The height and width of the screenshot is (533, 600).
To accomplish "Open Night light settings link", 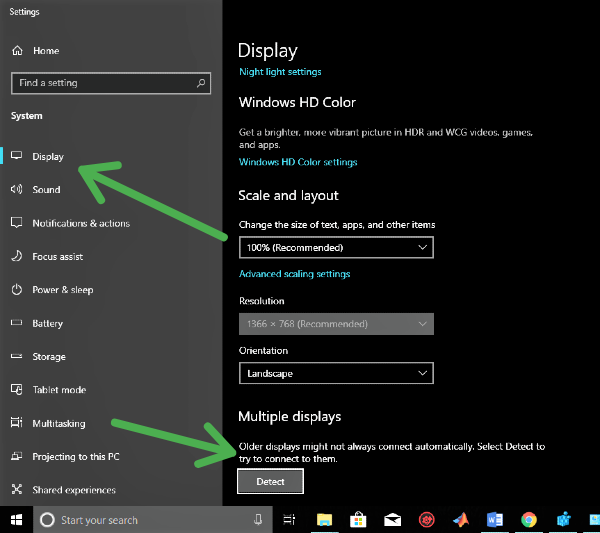I will click(280, 72).
